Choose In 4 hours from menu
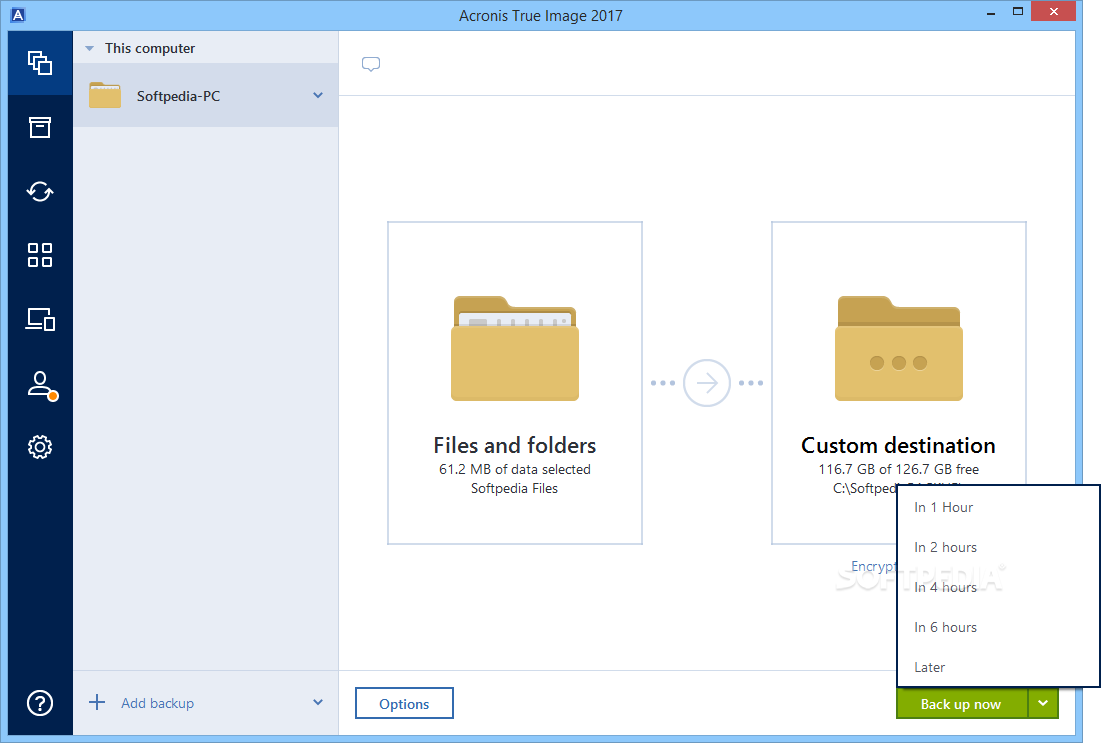 coord(998,587)
